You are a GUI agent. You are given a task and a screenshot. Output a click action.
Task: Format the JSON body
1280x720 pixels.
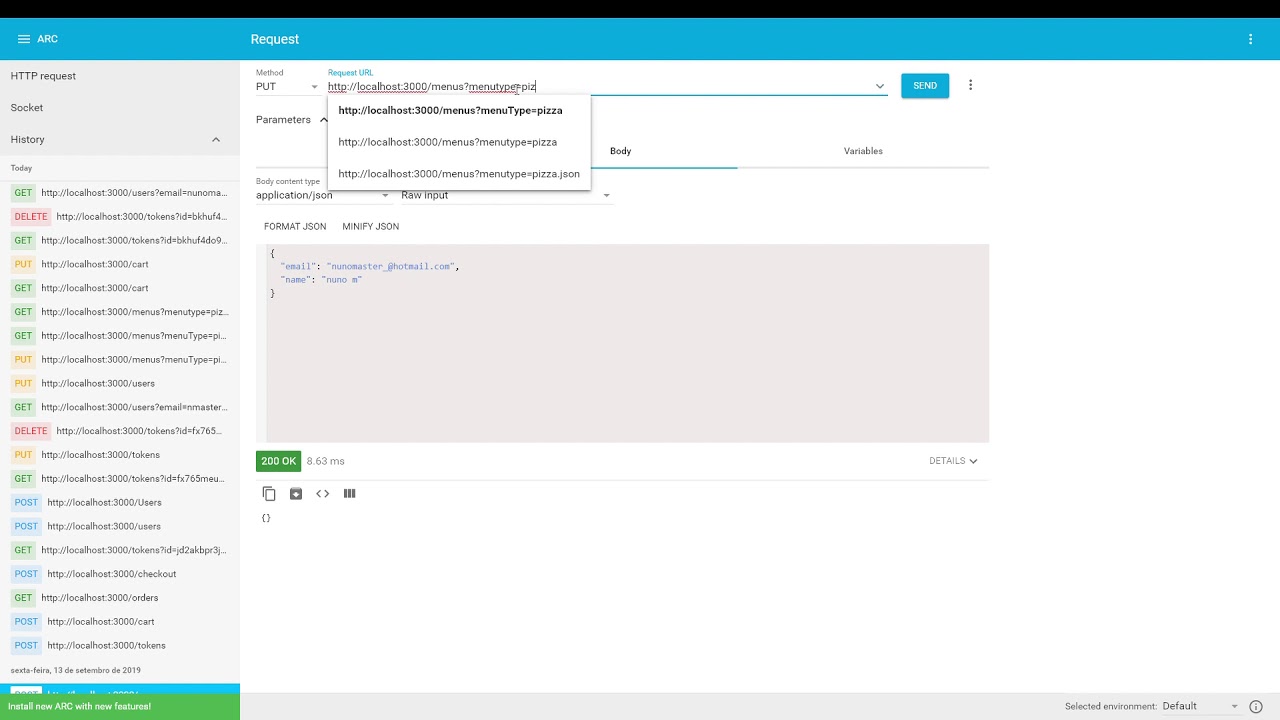tap(295, 227)
